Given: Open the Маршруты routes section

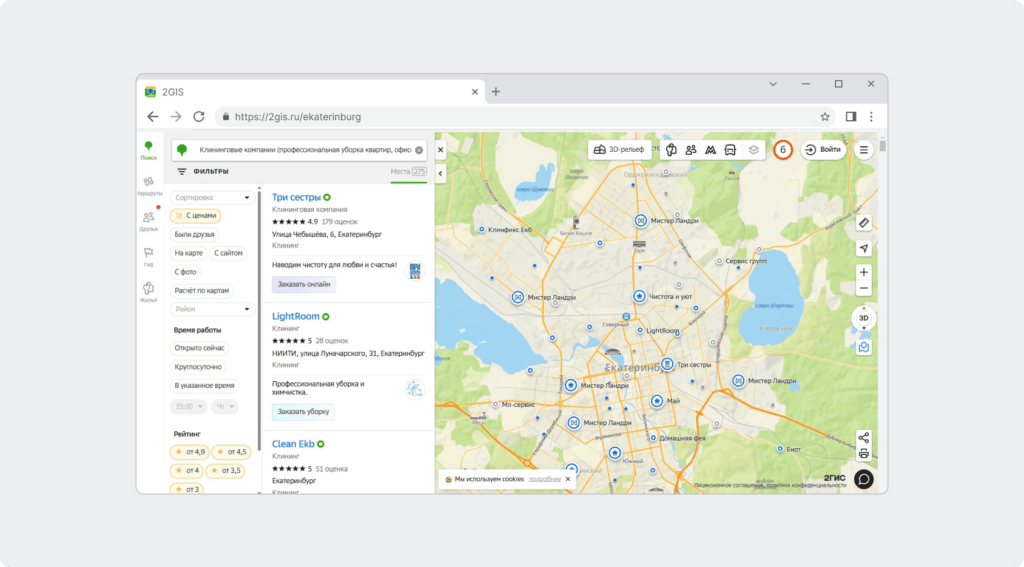Looking at the screenshot, I should (x=148, y=186).
